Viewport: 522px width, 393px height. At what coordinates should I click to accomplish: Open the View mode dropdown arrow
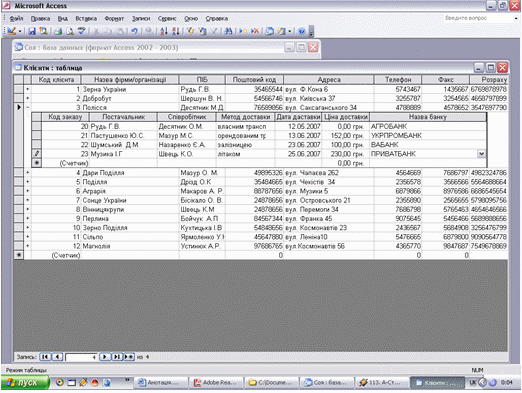[x=20, y=31]
